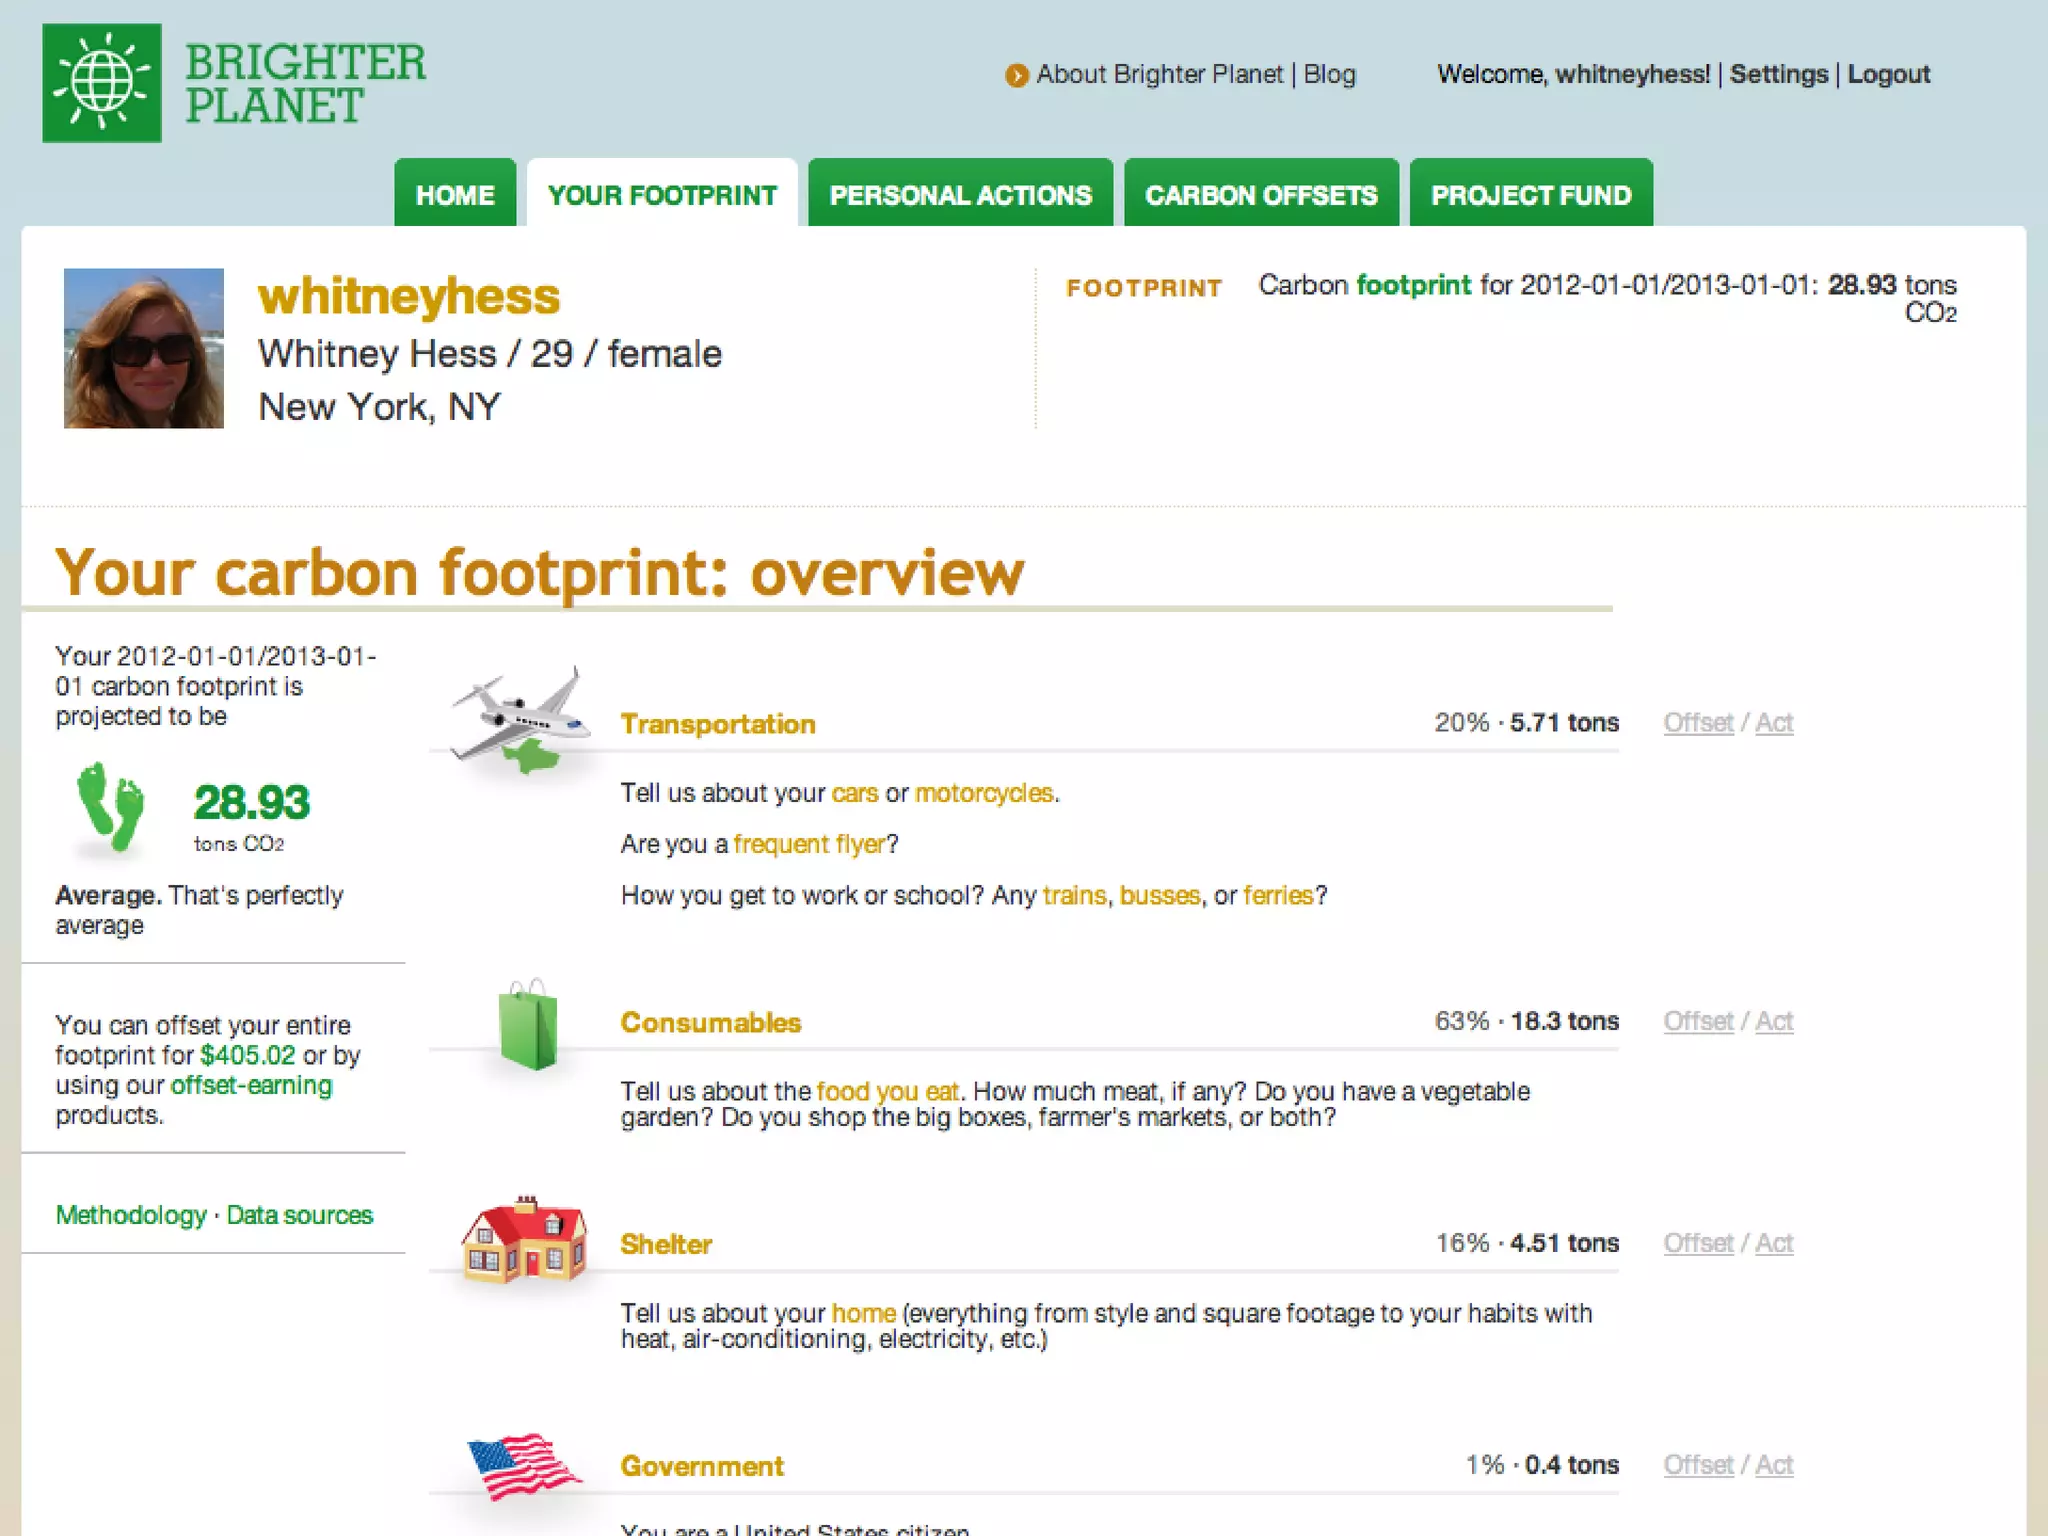This screenshot has width=2048, height=1536.
Task: Go to the Carbon Offsets tab
Action: (x=1261, y=195)
